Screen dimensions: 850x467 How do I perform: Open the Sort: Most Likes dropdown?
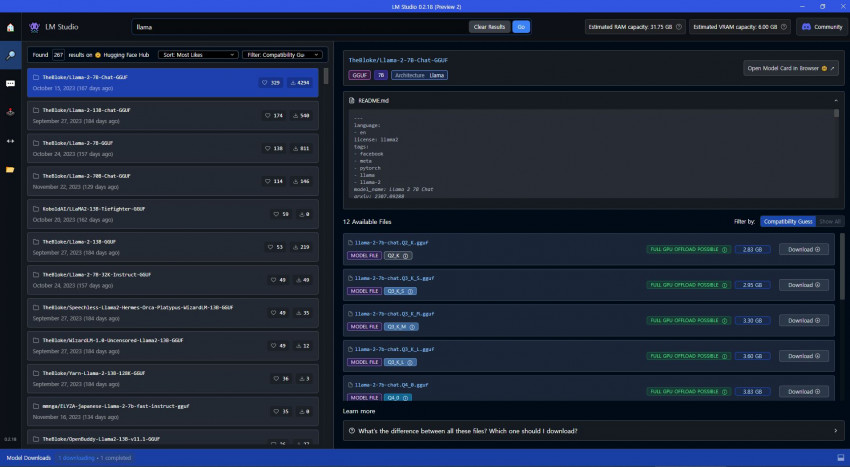(x=198, y=54)
